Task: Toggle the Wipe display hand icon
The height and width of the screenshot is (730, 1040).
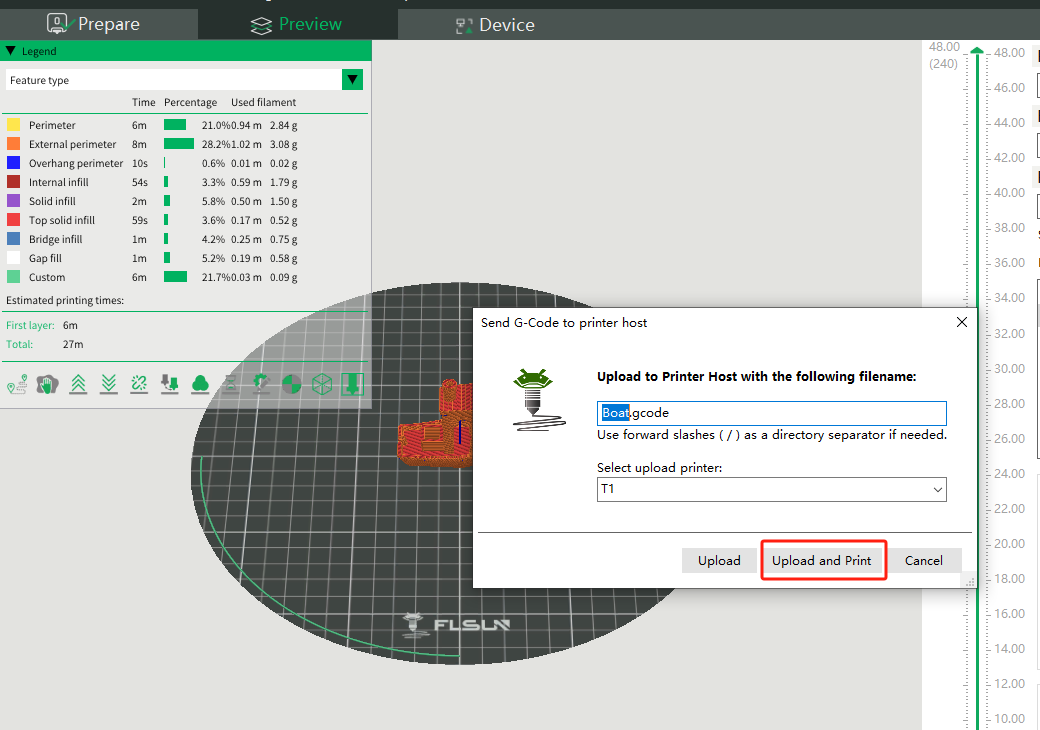Action: point(45,384)
